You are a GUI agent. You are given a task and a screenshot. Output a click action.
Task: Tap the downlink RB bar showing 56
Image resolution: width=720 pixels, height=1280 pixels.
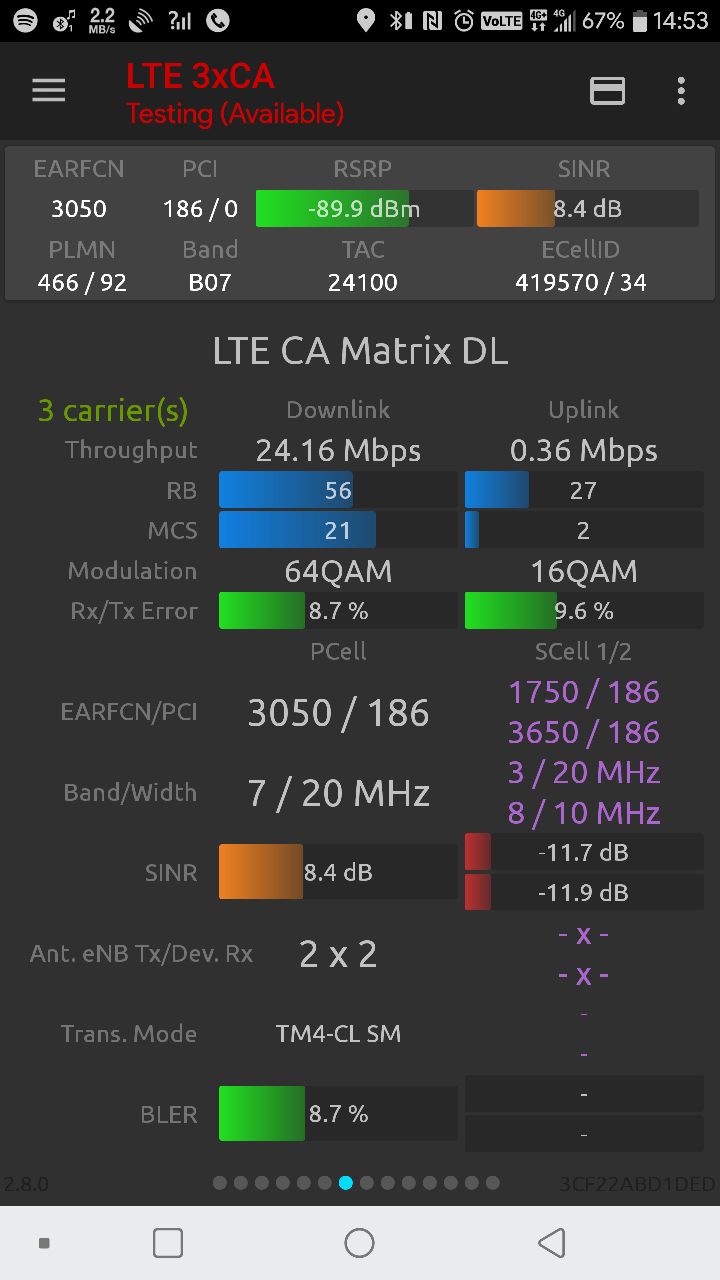tap(337, 490)
